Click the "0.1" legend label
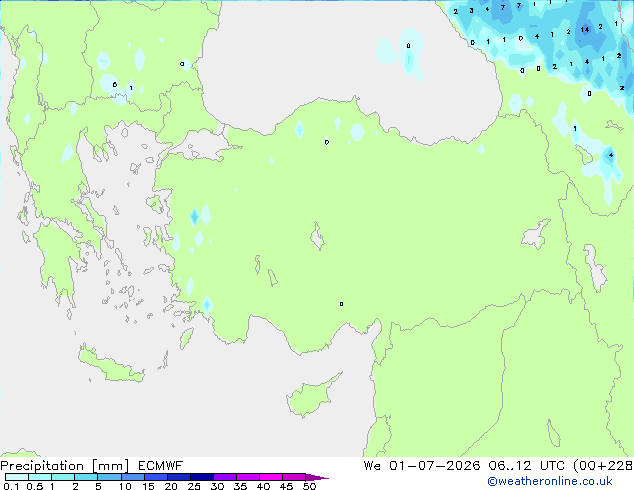The image size is (634, 490). point(11,486)
